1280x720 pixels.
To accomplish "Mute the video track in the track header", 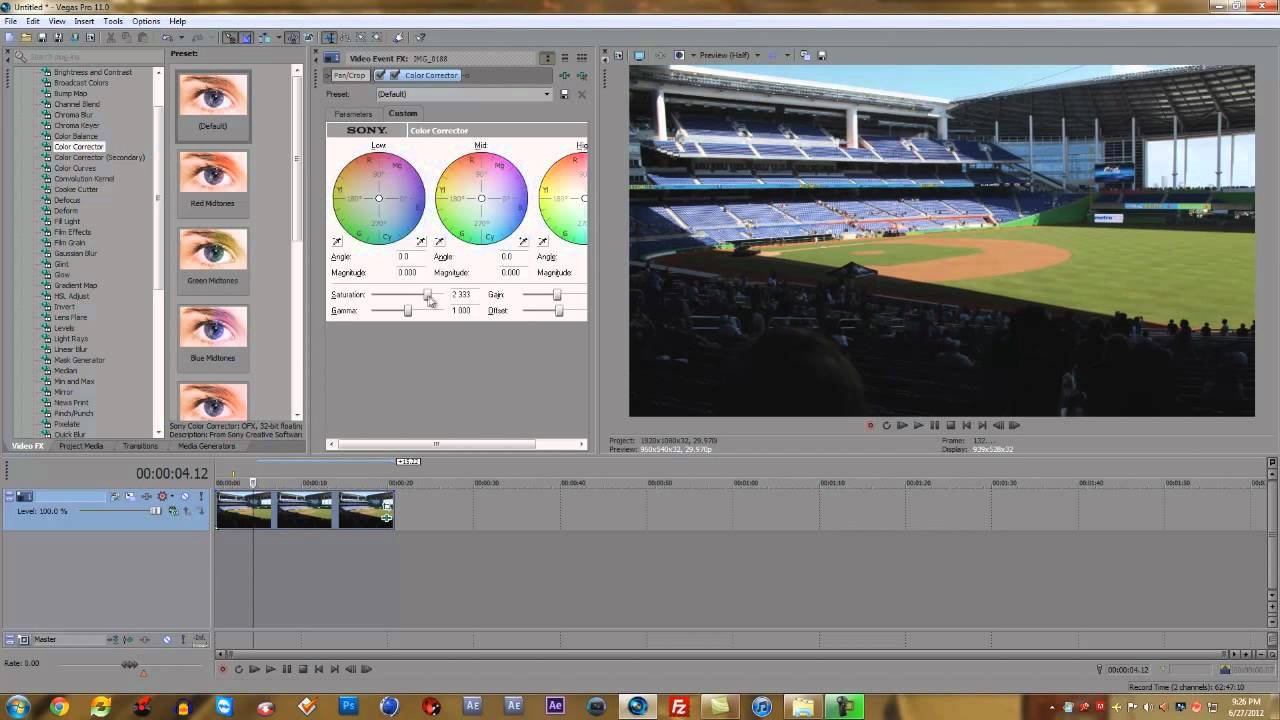I will [x=186, y=496].
